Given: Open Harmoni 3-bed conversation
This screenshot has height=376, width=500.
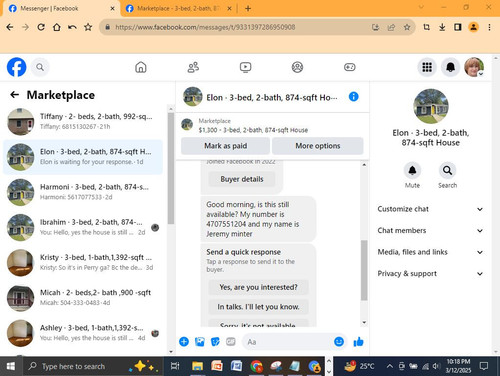Looking at the screenshot, I should pyautogui.click(x=83, y=192).
